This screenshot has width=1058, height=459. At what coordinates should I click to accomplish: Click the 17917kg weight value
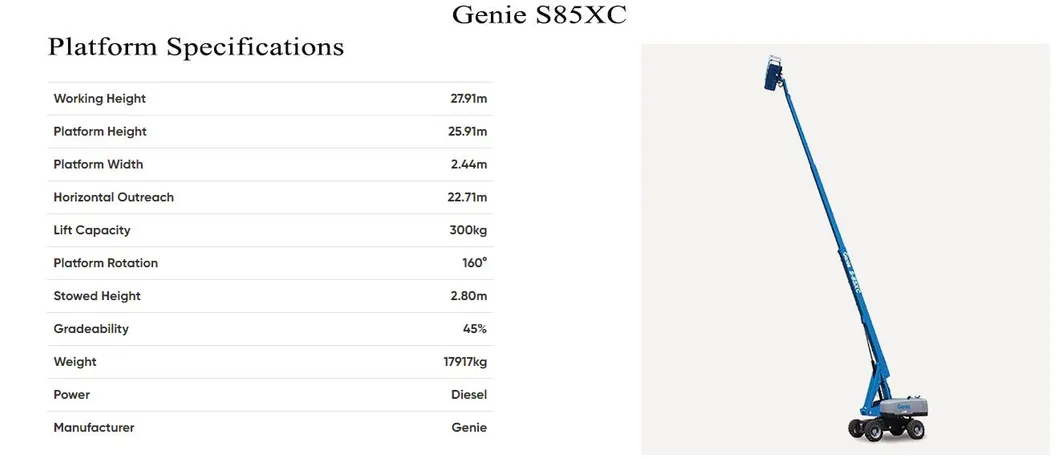pyautogui.click(x=465, y=362)
